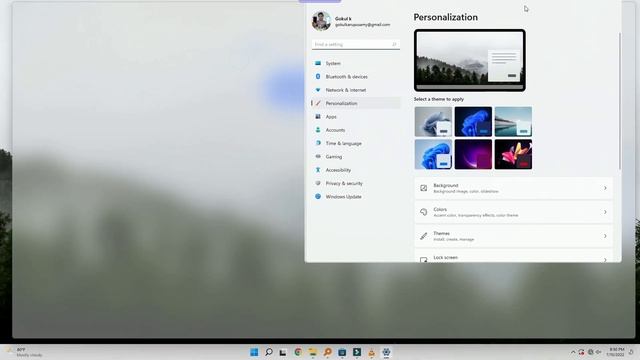Click the Personalization page heading
Screen dimensions: 640x360
[445, 17]
